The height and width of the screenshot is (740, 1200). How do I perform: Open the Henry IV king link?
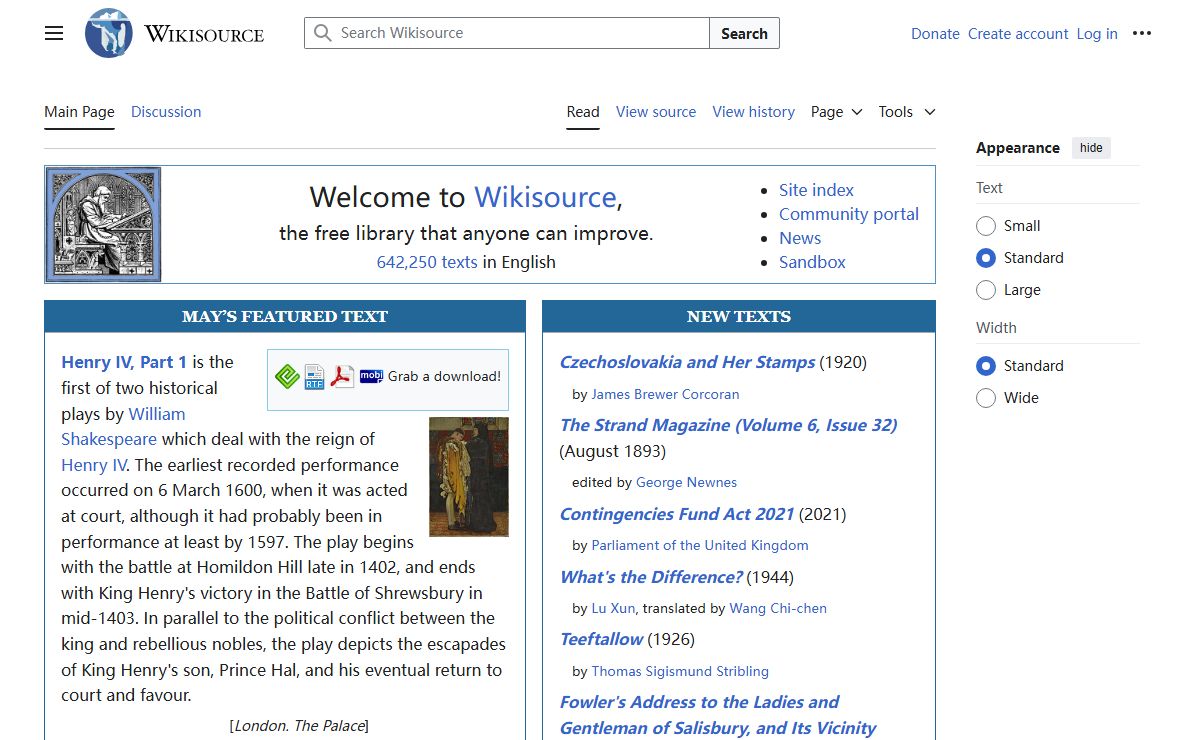94,465
